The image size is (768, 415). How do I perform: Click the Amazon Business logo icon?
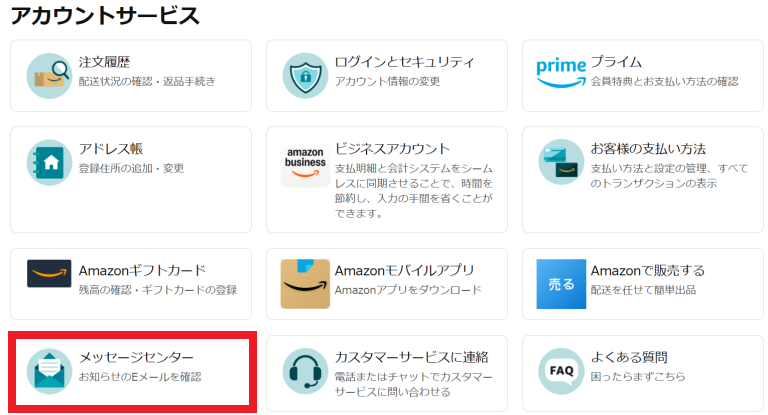(305, 163)
